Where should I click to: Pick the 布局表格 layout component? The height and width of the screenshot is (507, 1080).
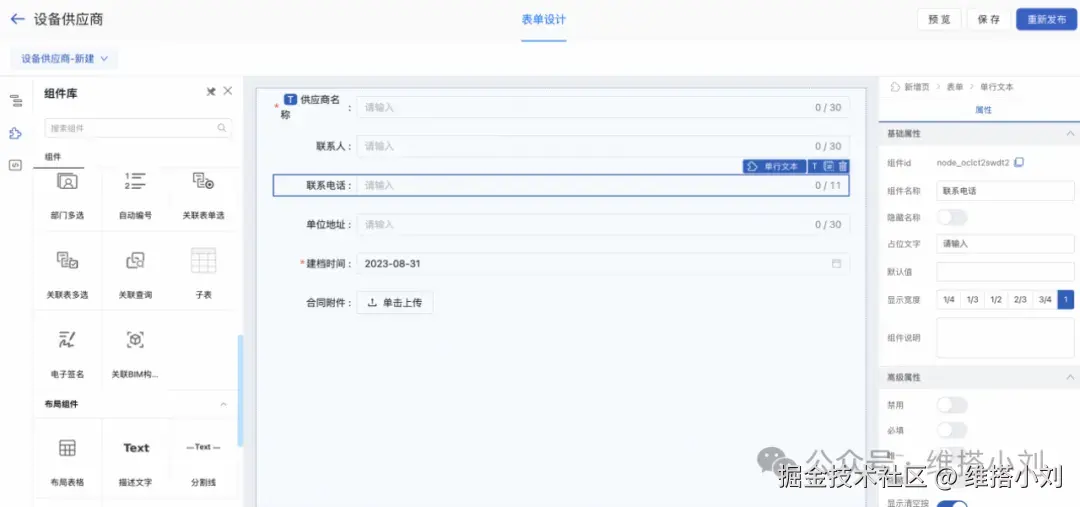(67, 460)
